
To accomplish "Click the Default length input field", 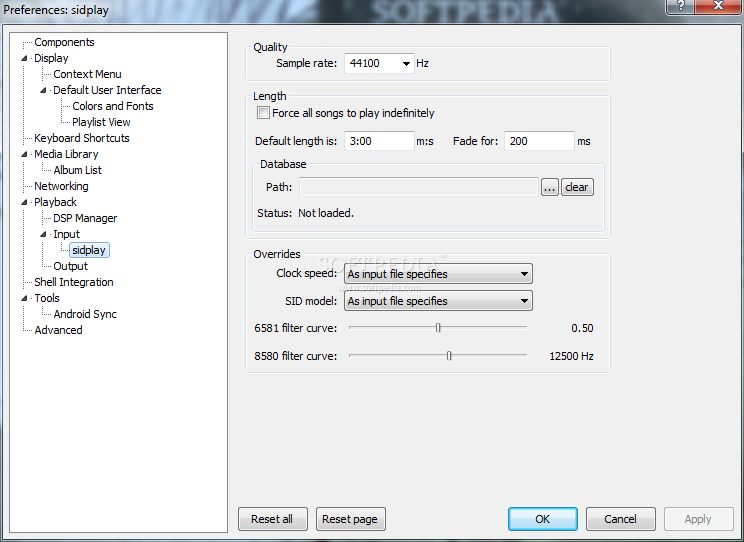I will tap(379, 141).
